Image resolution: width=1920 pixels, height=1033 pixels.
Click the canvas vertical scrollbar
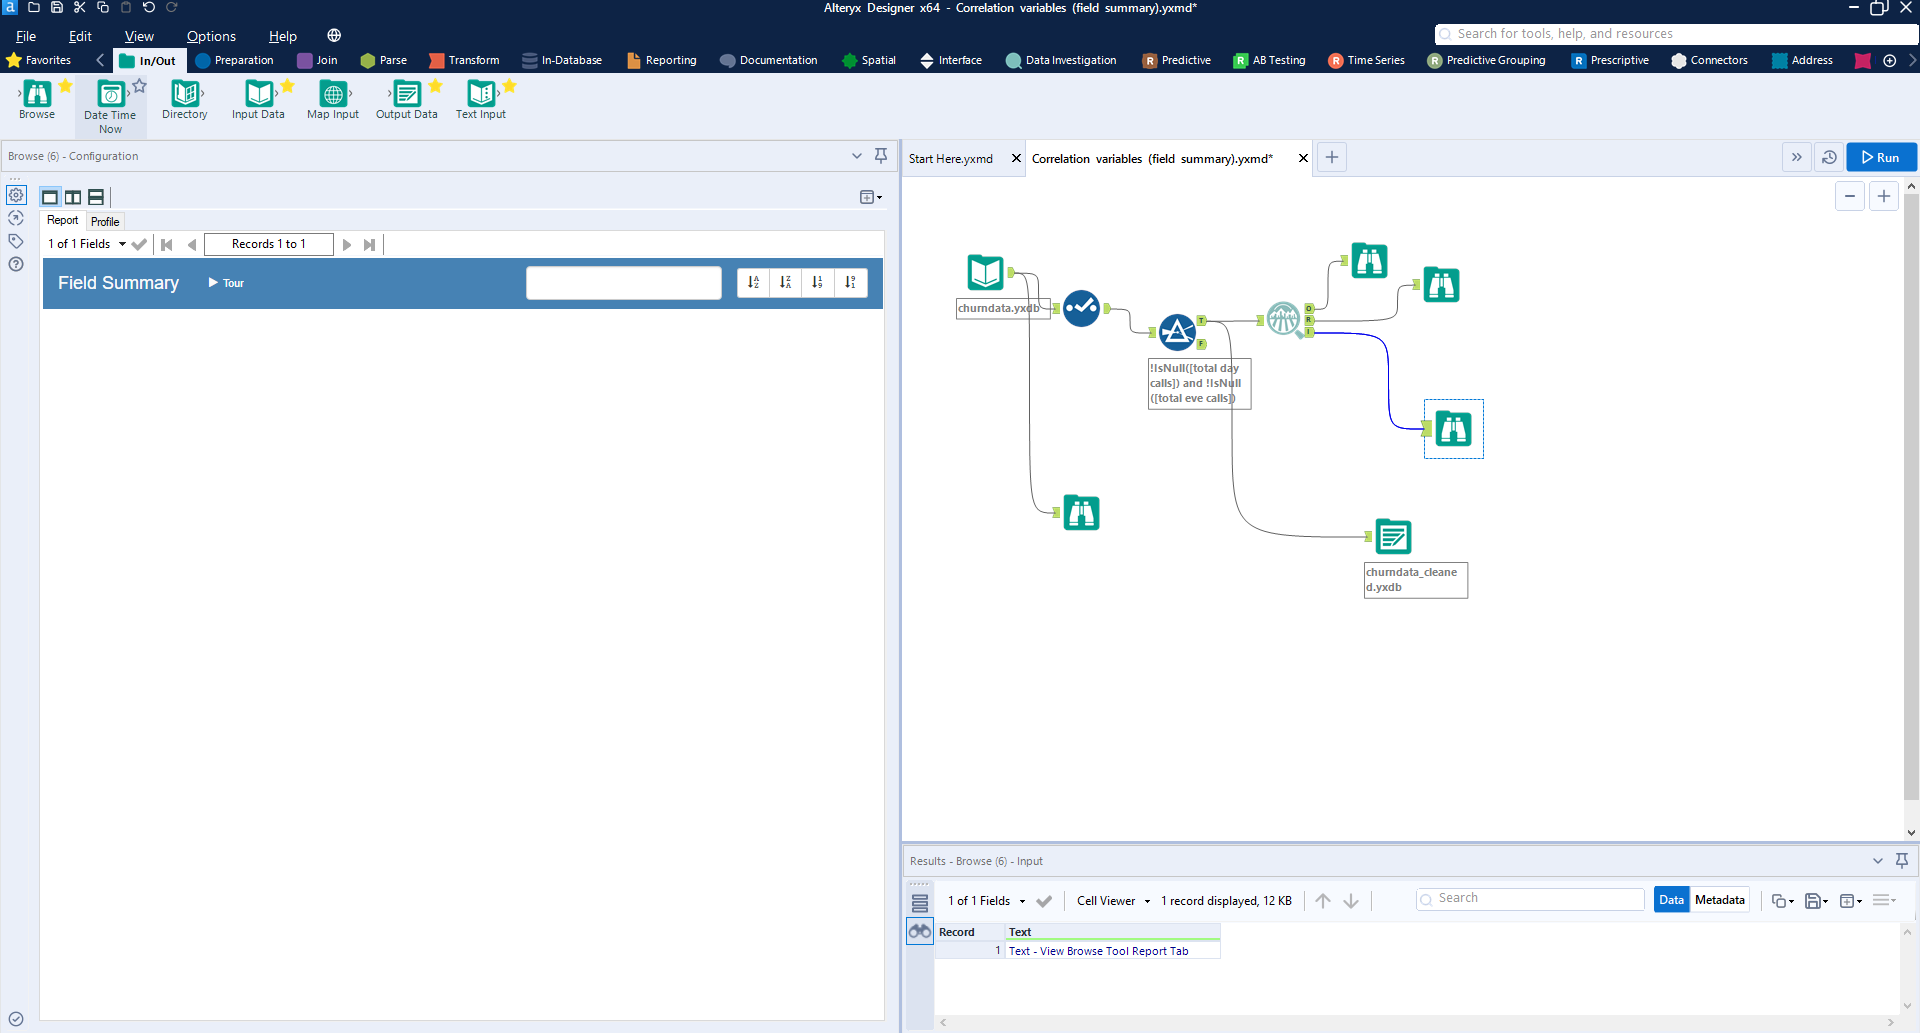point(1911,500)
